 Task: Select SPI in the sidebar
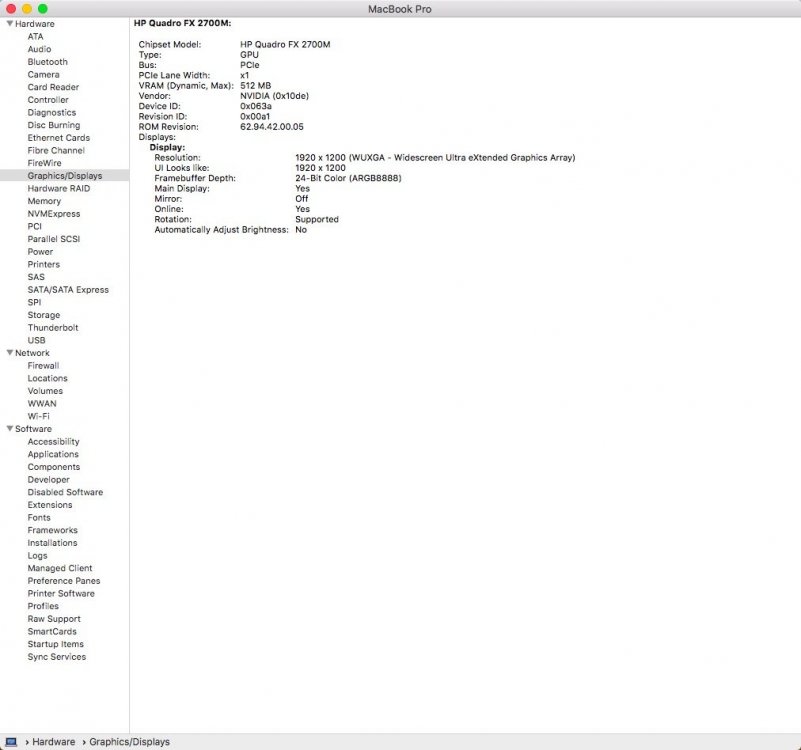point(34,302)
